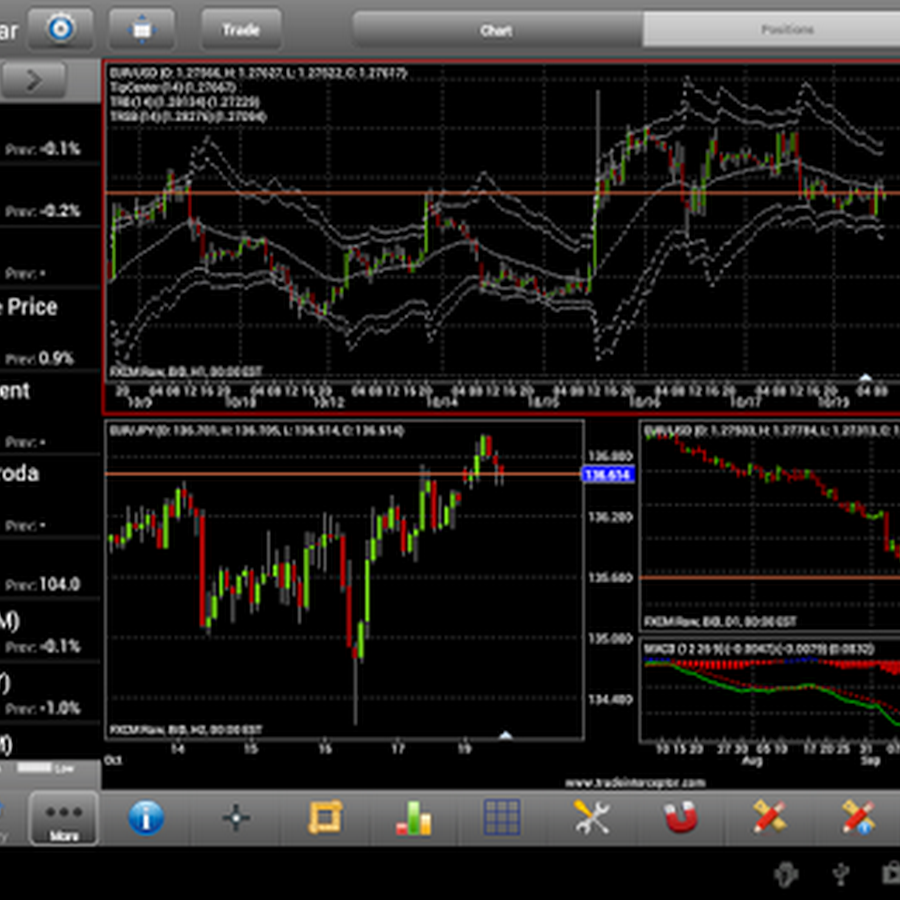This screenshot has width=900, height=900.
Task: Toggle the red magnet snap tool
Action: pos(680,818)
